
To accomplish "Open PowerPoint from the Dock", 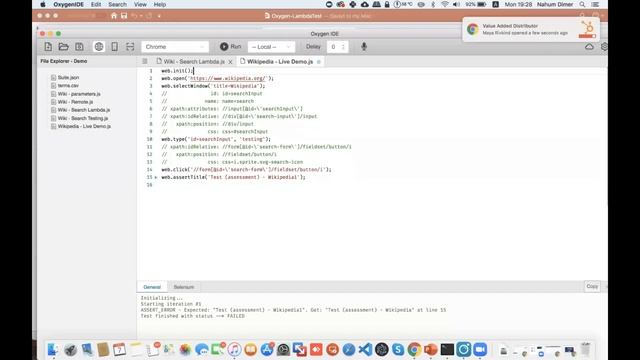I will (431, 349).
